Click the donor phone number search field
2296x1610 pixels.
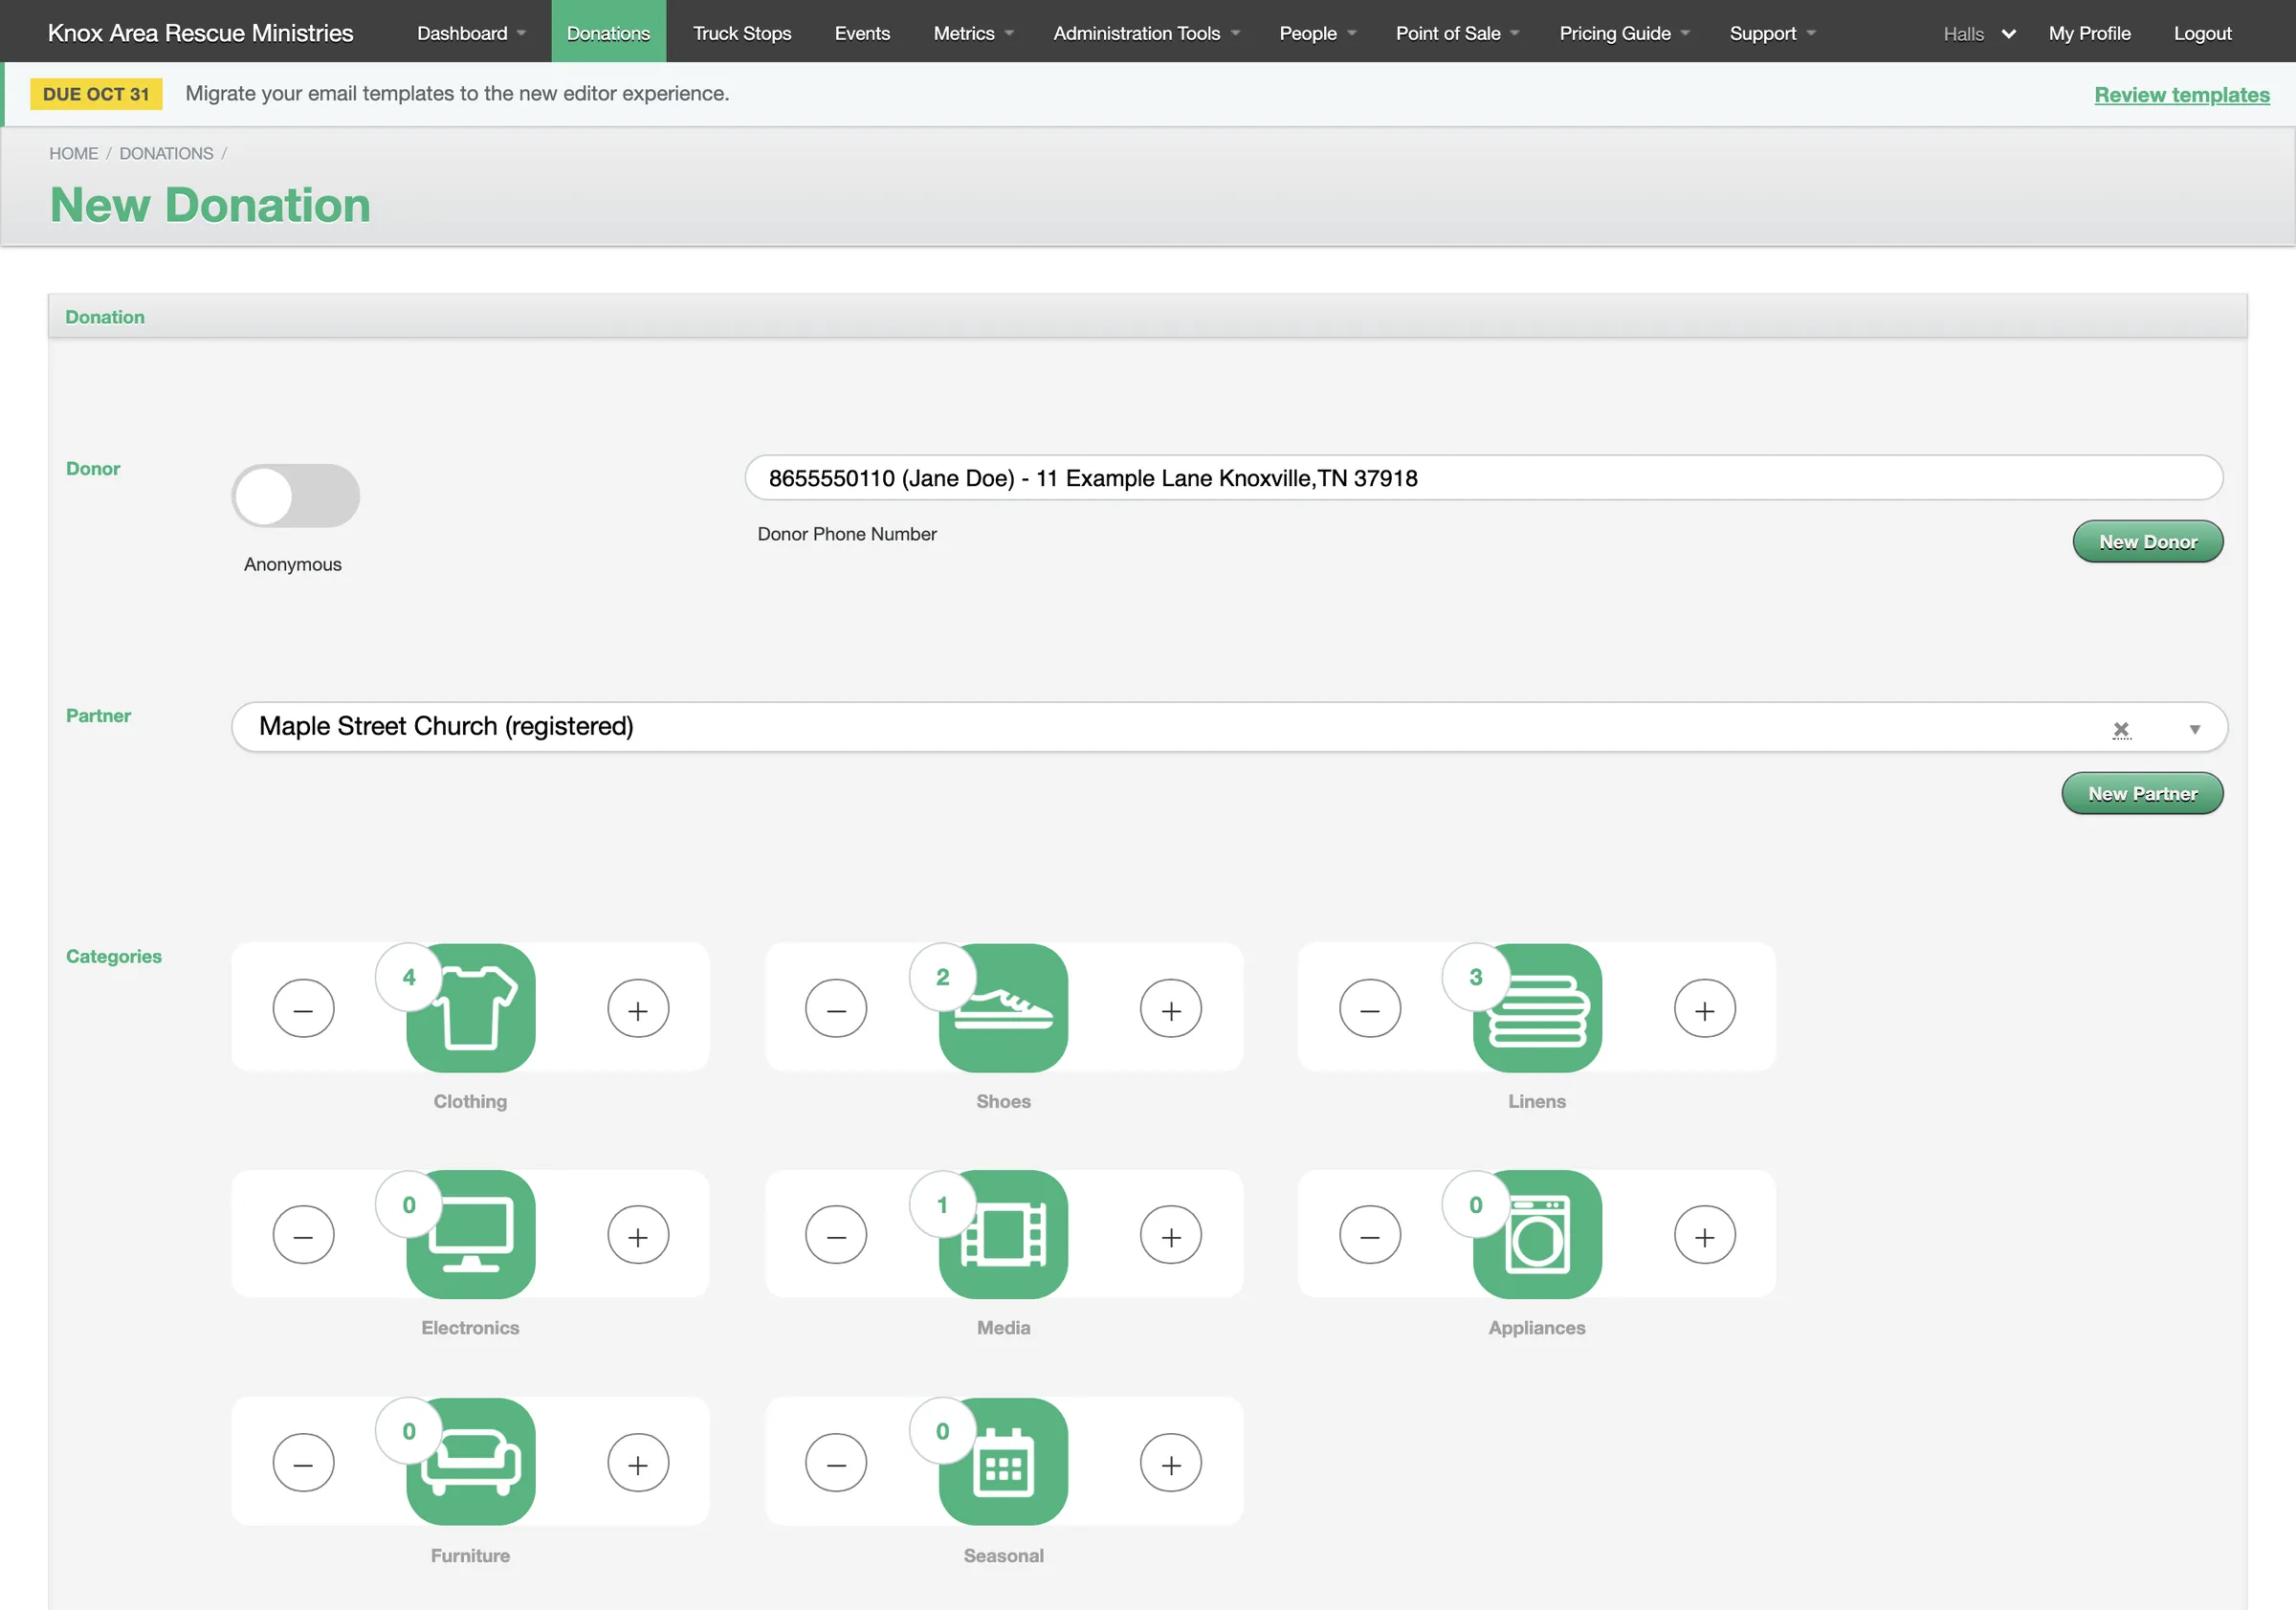(x=1483, y=478)
